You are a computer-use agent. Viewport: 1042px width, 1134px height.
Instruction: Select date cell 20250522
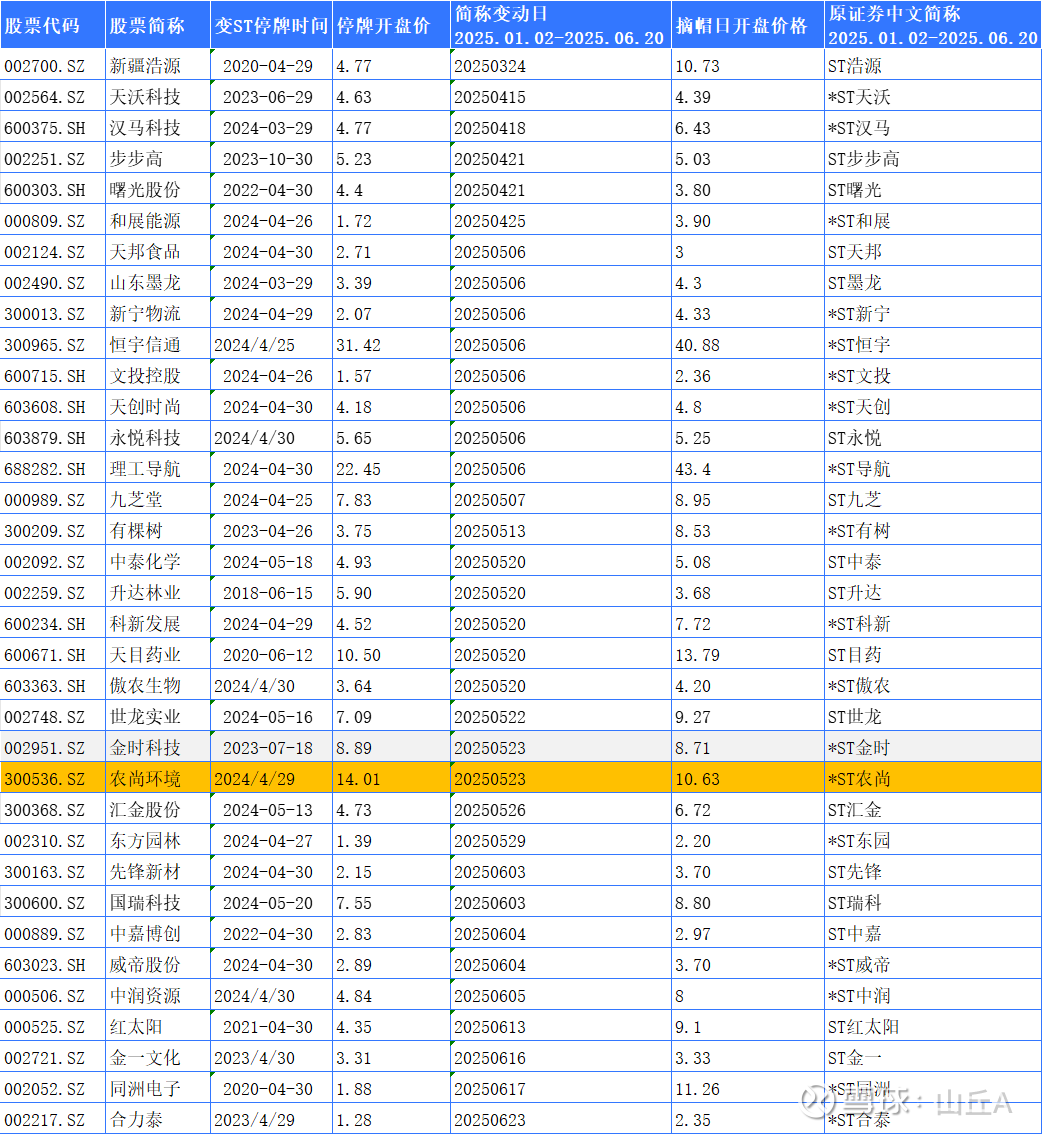click(560, 717)
